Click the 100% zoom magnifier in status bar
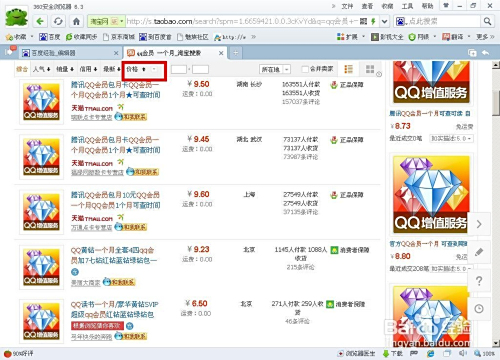This screenshot has height=360, width=500. coord(484,353)
